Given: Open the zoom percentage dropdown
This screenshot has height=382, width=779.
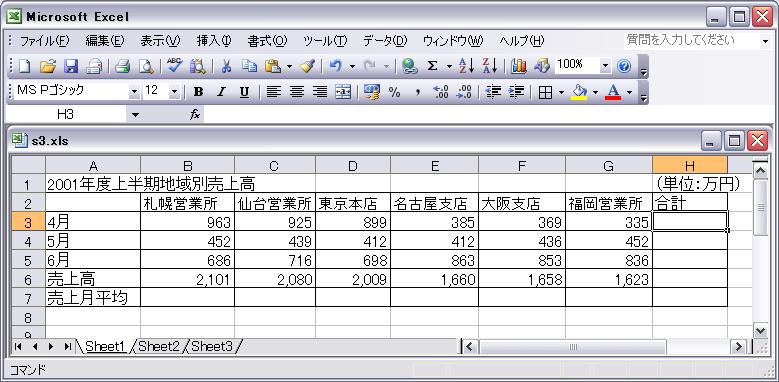Looking at the screenshot, I should 605,66.
